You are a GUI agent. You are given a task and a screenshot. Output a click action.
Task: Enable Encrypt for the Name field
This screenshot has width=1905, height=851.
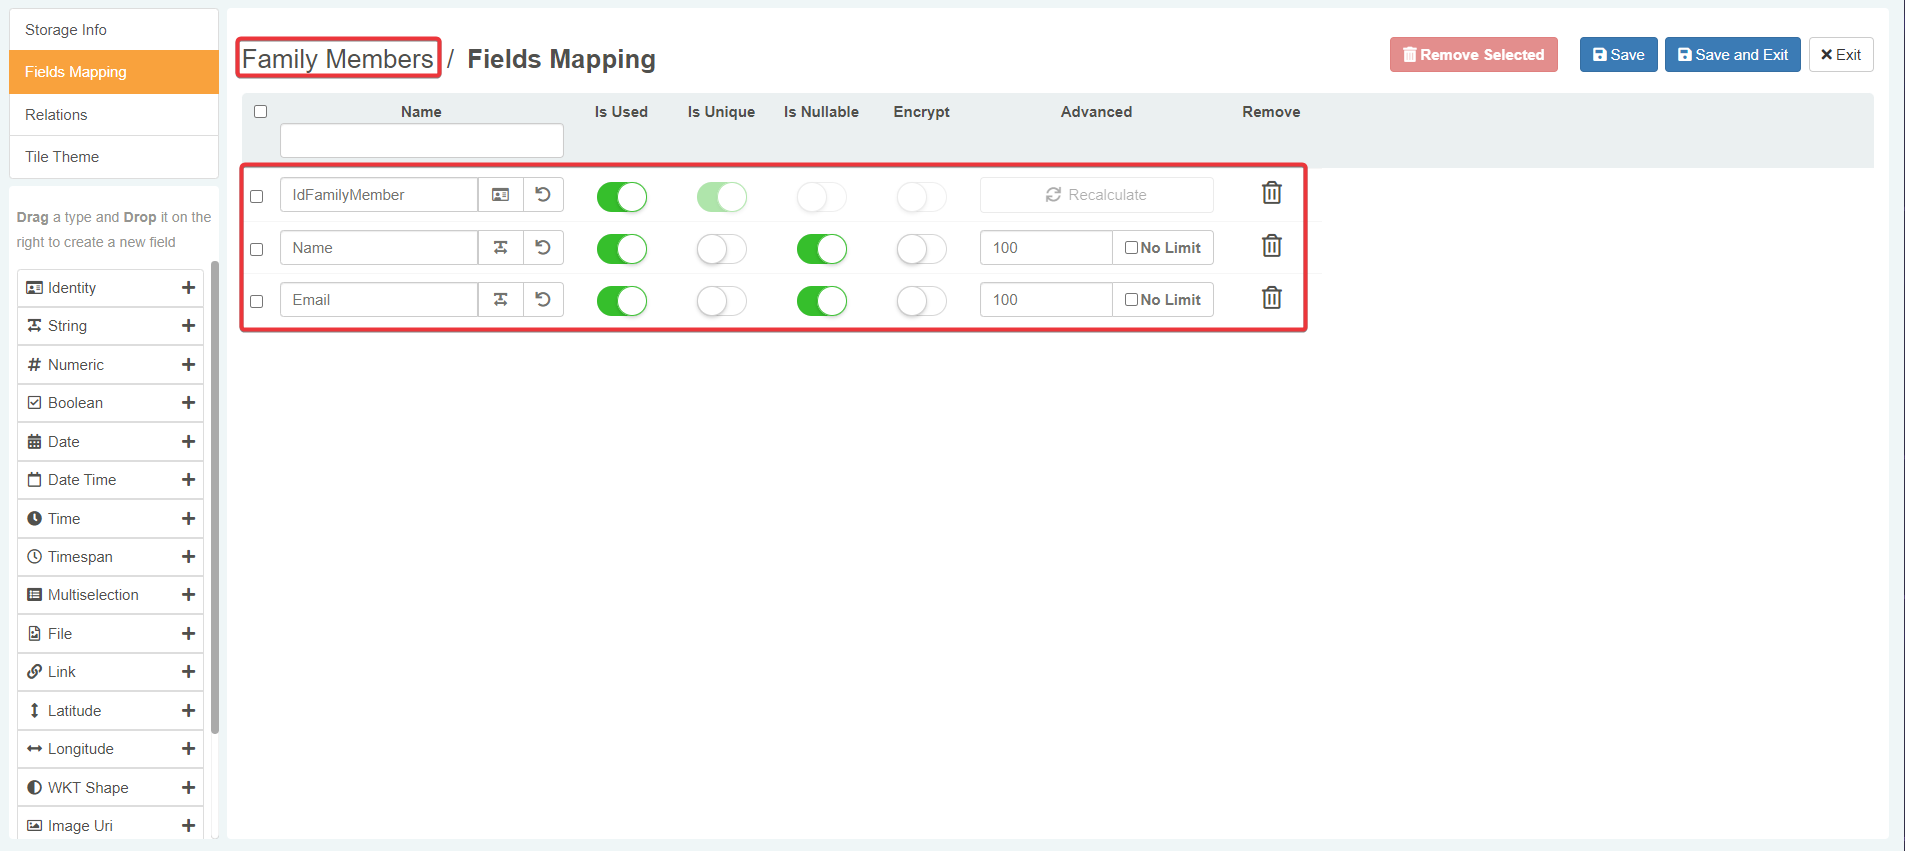pos(921,249)
